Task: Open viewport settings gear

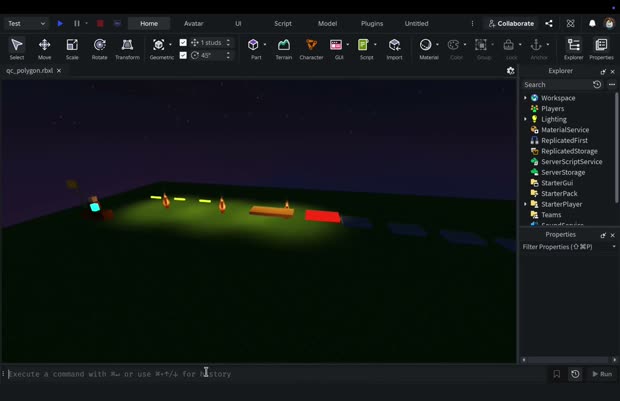Action: [510, 71]
